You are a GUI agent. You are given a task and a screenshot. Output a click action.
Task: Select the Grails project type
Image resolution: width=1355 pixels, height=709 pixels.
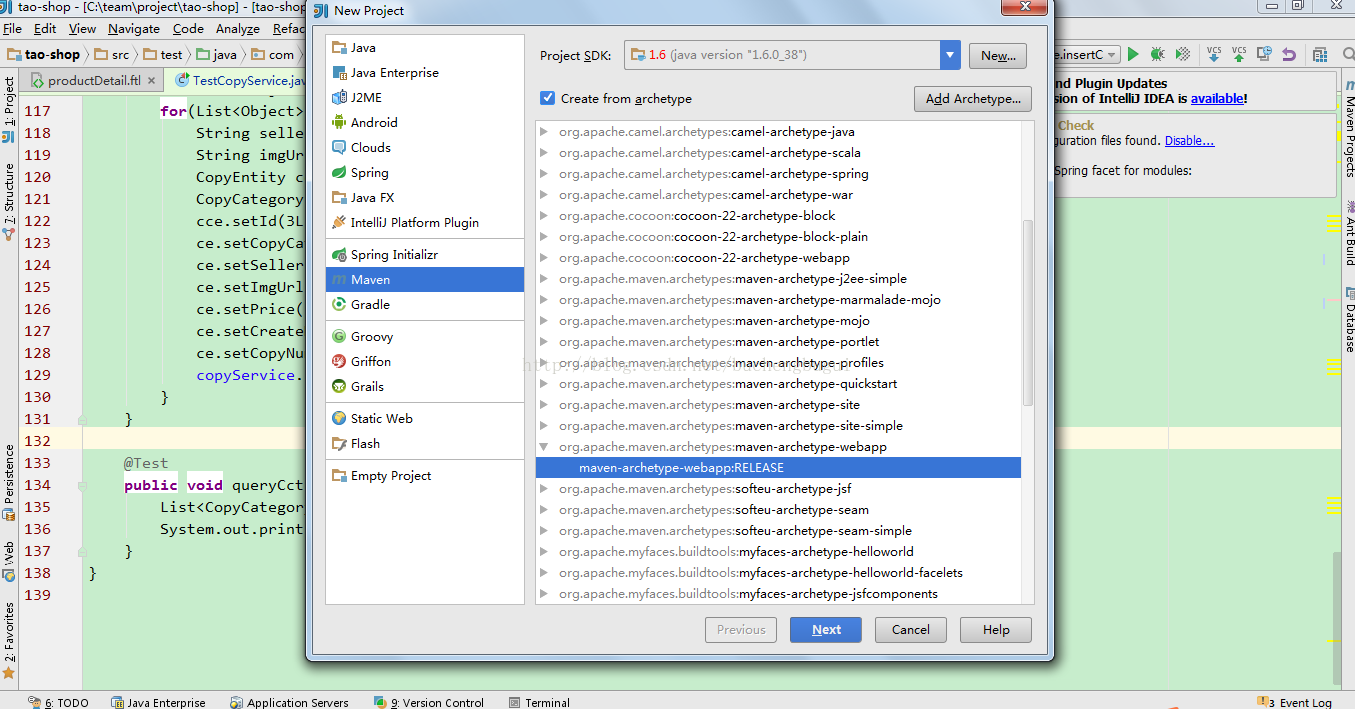click(425, 386)
